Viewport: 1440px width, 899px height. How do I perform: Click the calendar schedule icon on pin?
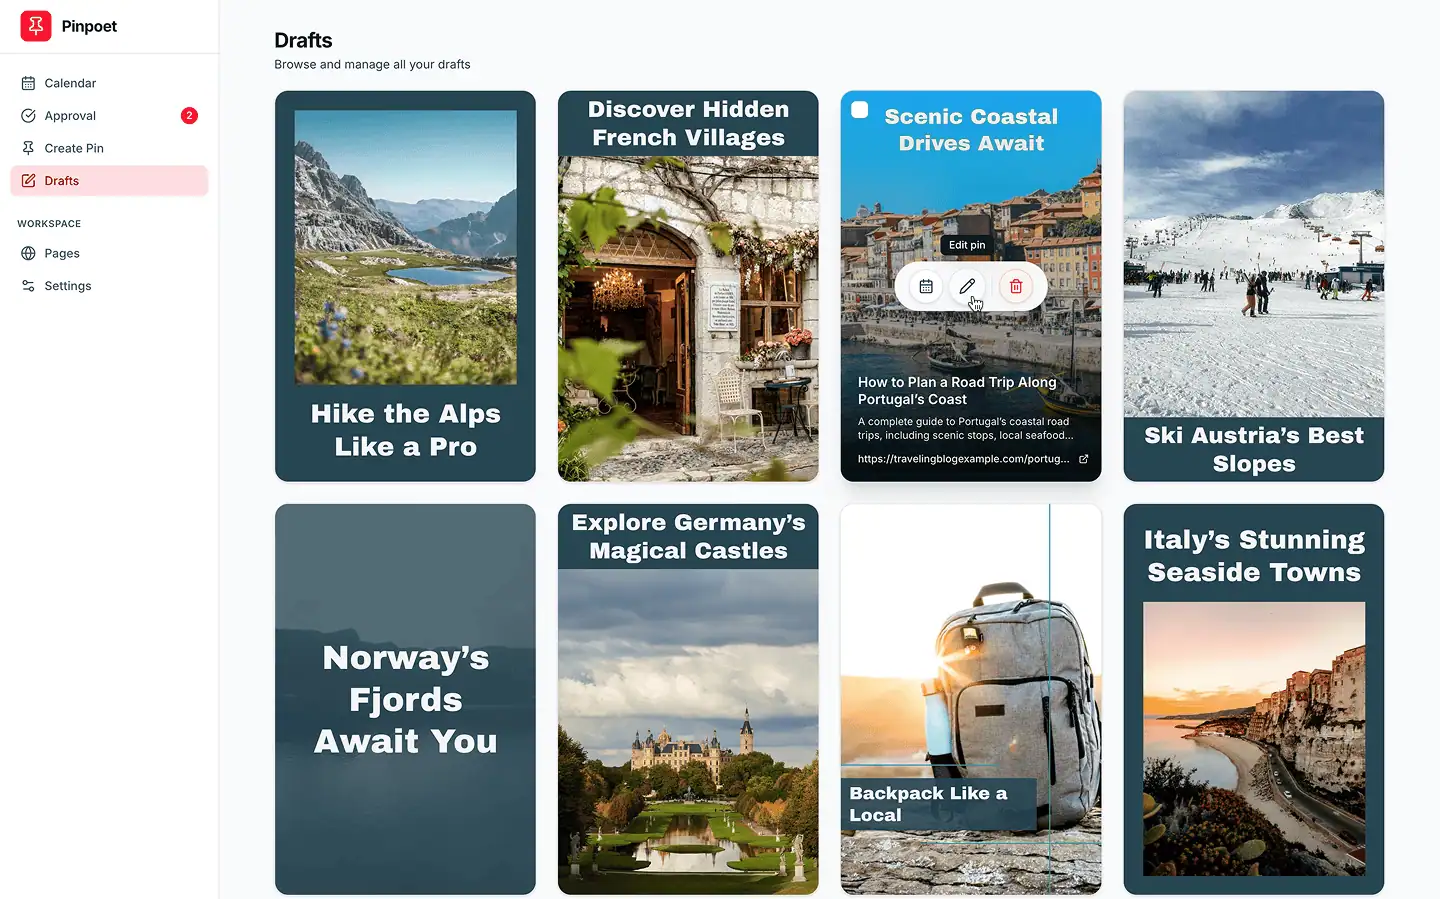tap(926, 287)
